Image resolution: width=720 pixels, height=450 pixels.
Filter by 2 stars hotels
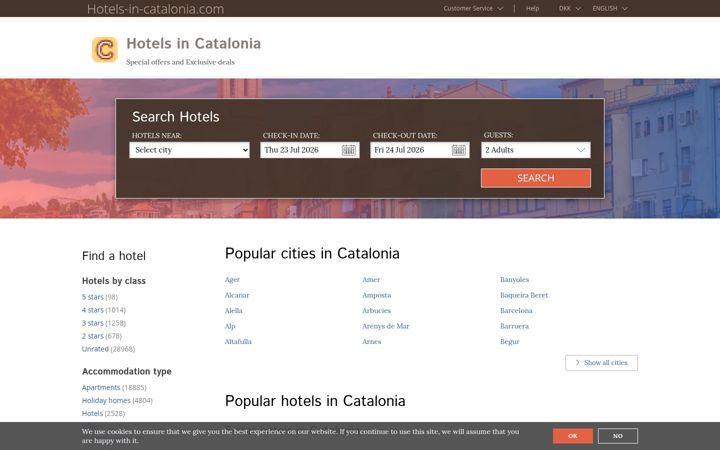pyautogui.click(x=93, y=336)
